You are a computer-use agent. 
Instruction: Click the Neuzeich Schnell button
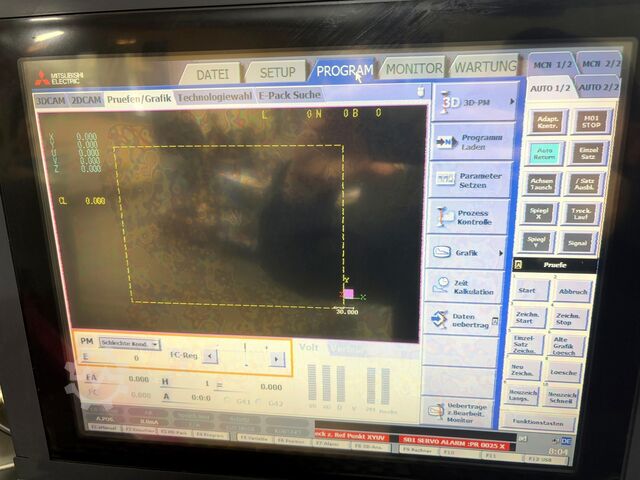point(561,397)
